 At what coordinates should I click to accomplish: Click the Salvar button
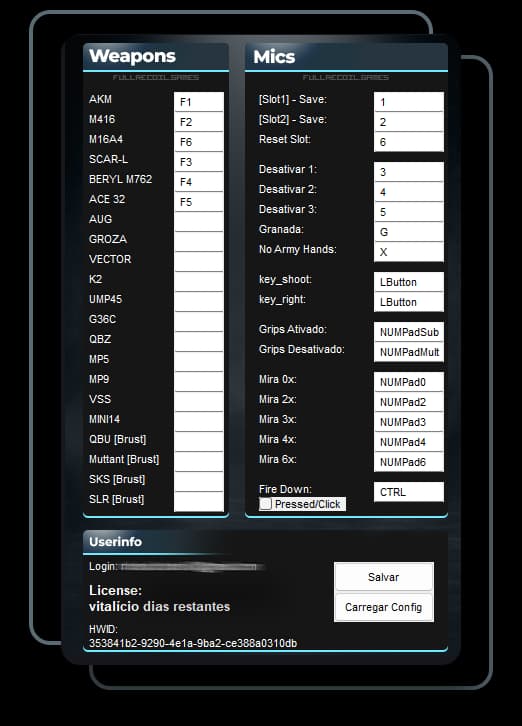(x=384, y=577)
